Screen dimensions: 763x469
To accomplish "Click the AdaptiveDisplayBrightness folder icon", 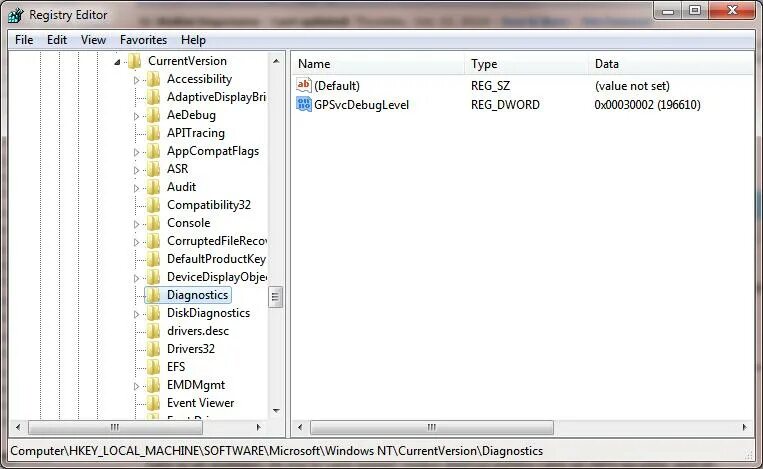I will click(153, 97).
